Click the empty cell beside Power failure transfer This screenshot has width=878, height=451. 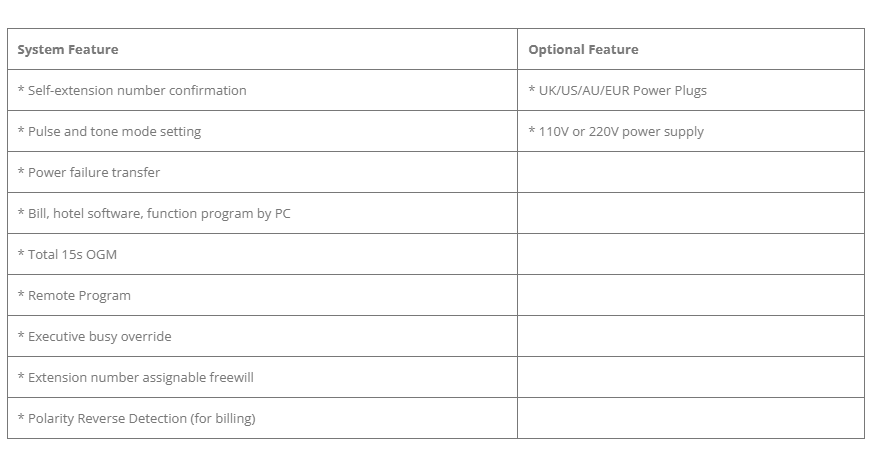click(690, 173)
